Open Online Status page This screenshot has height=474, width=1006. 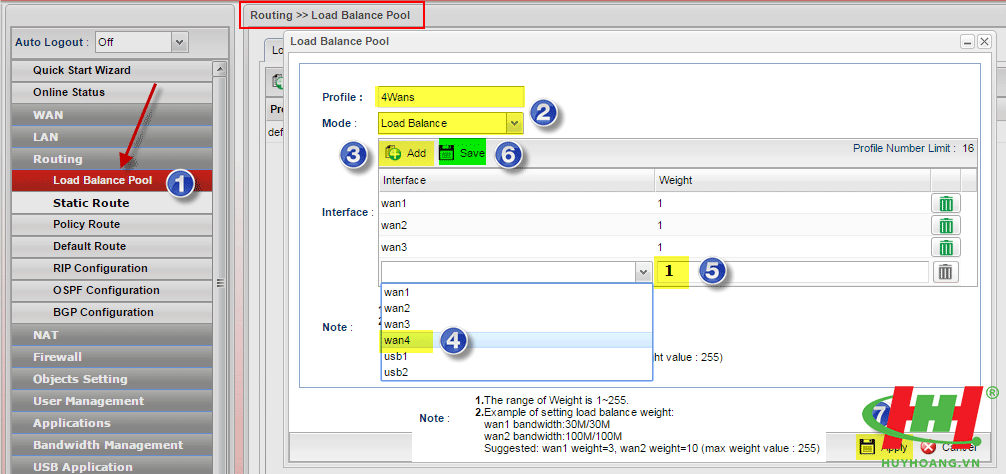112,92
